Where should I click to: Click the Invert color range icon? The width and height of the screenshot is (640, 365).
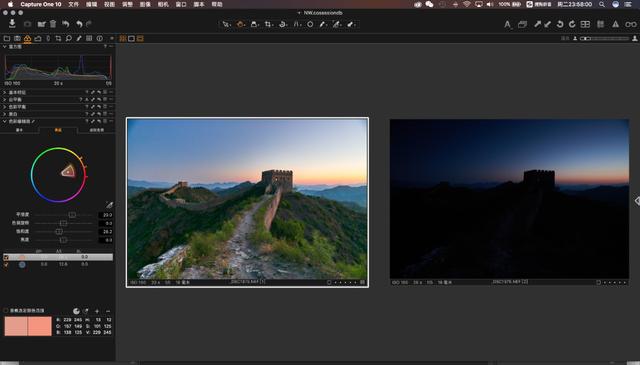tap(76, 311)
